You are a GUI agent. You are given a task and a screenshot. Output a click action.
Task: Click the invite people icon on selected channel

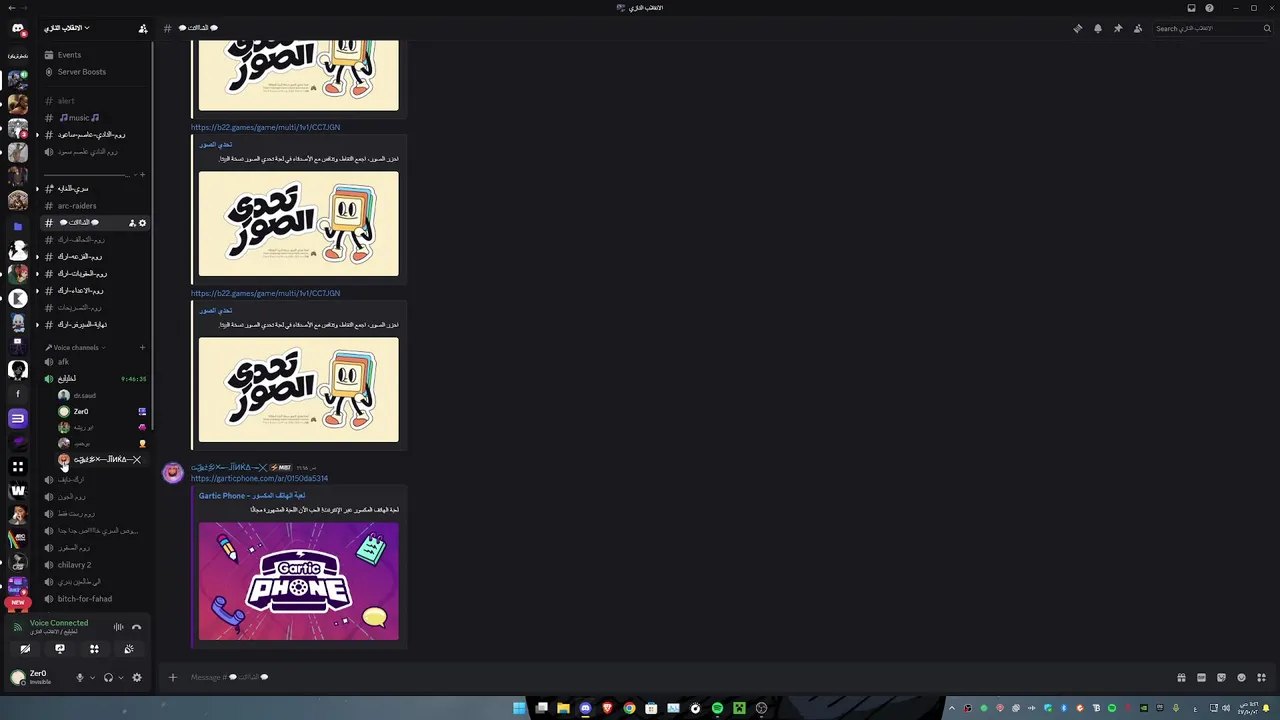pyautogui.click(x=132, y=223)
